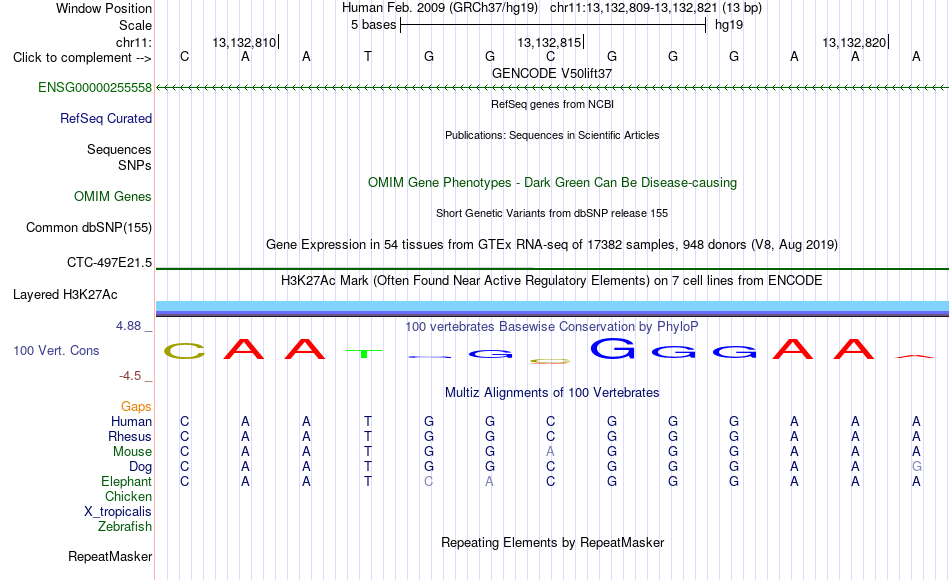This screenshot has width=950, height=580.
Task: Click the GTEx Gene Expression track title
Action: click(x=552, y=245)
